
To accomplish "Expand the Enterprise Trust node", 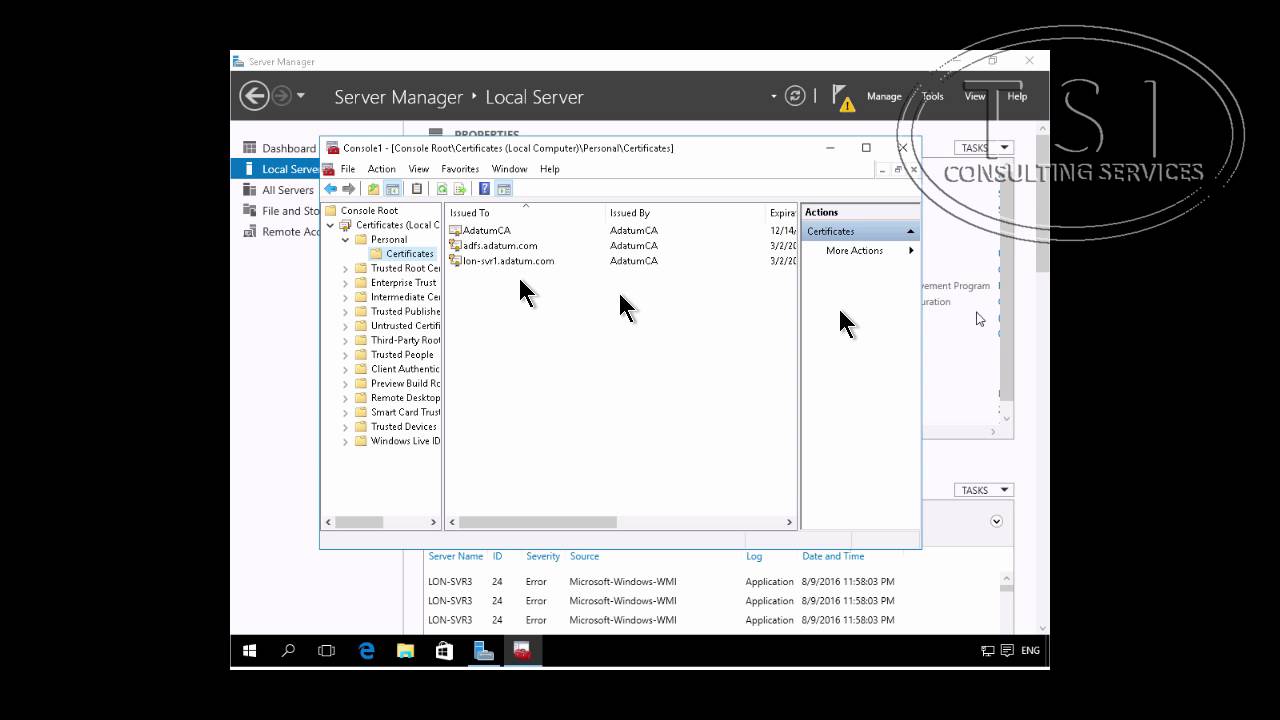I will 346,283.
